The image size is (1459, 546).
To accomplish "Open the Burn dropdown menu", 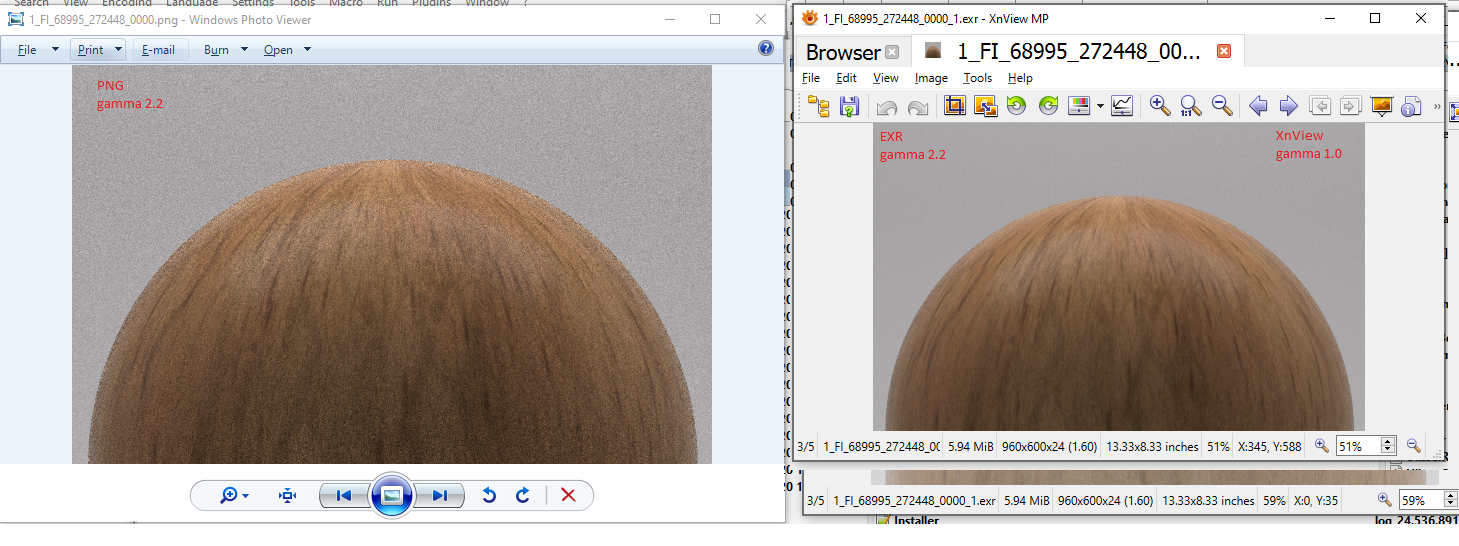I will 226,50.
